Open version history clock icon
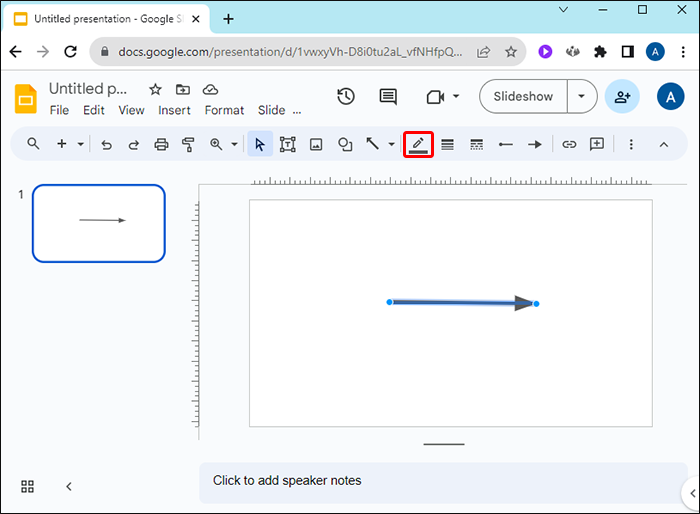Image resolution: width=700 pixels, height=514 pixels. [346, 96]
